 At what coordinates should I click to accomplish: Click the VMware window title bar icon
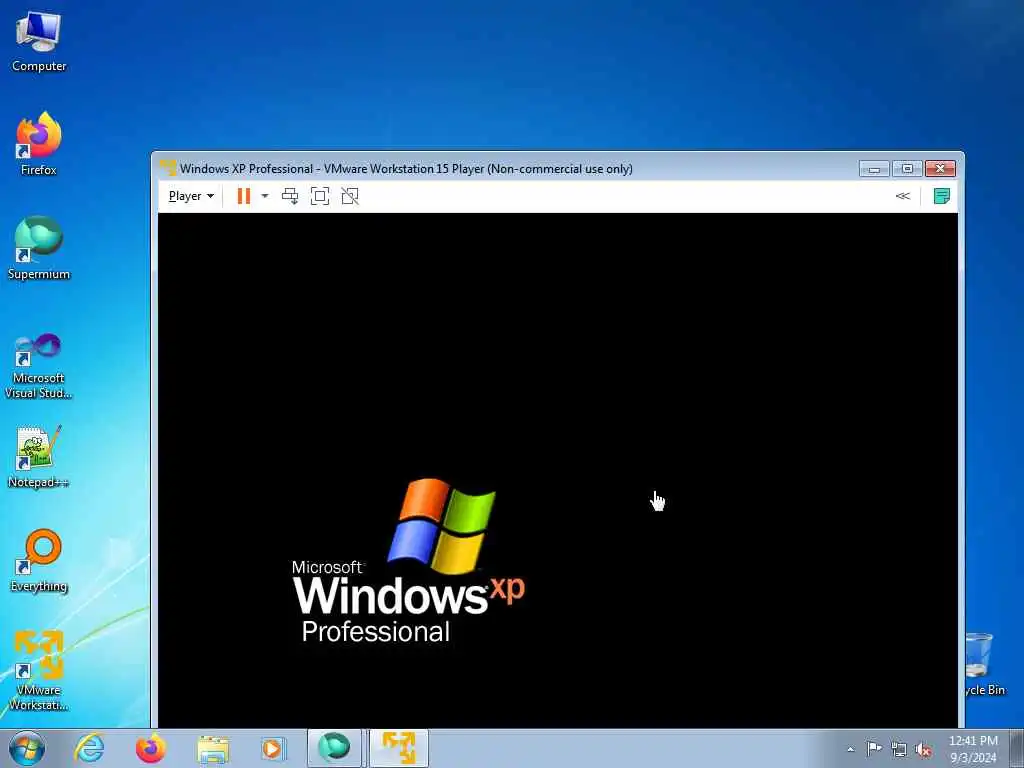168,168
